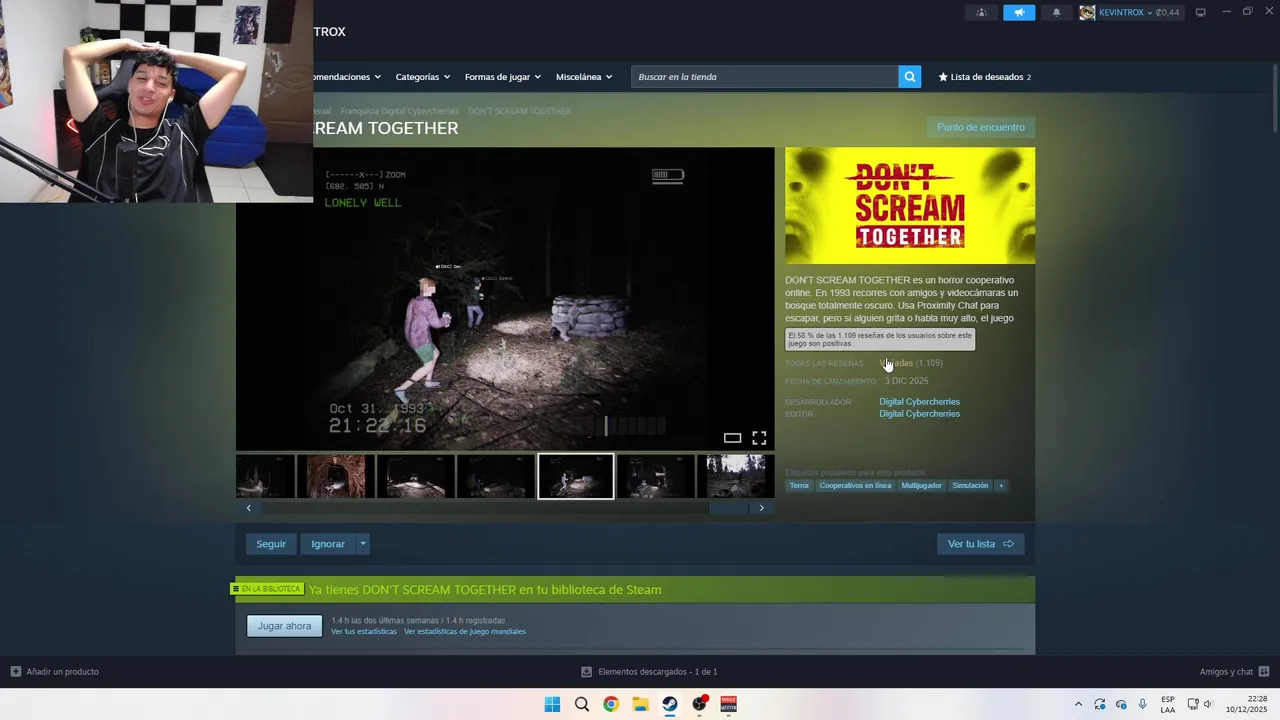Open the Digital Cybercherries developer link

click(x=919, y=402)
